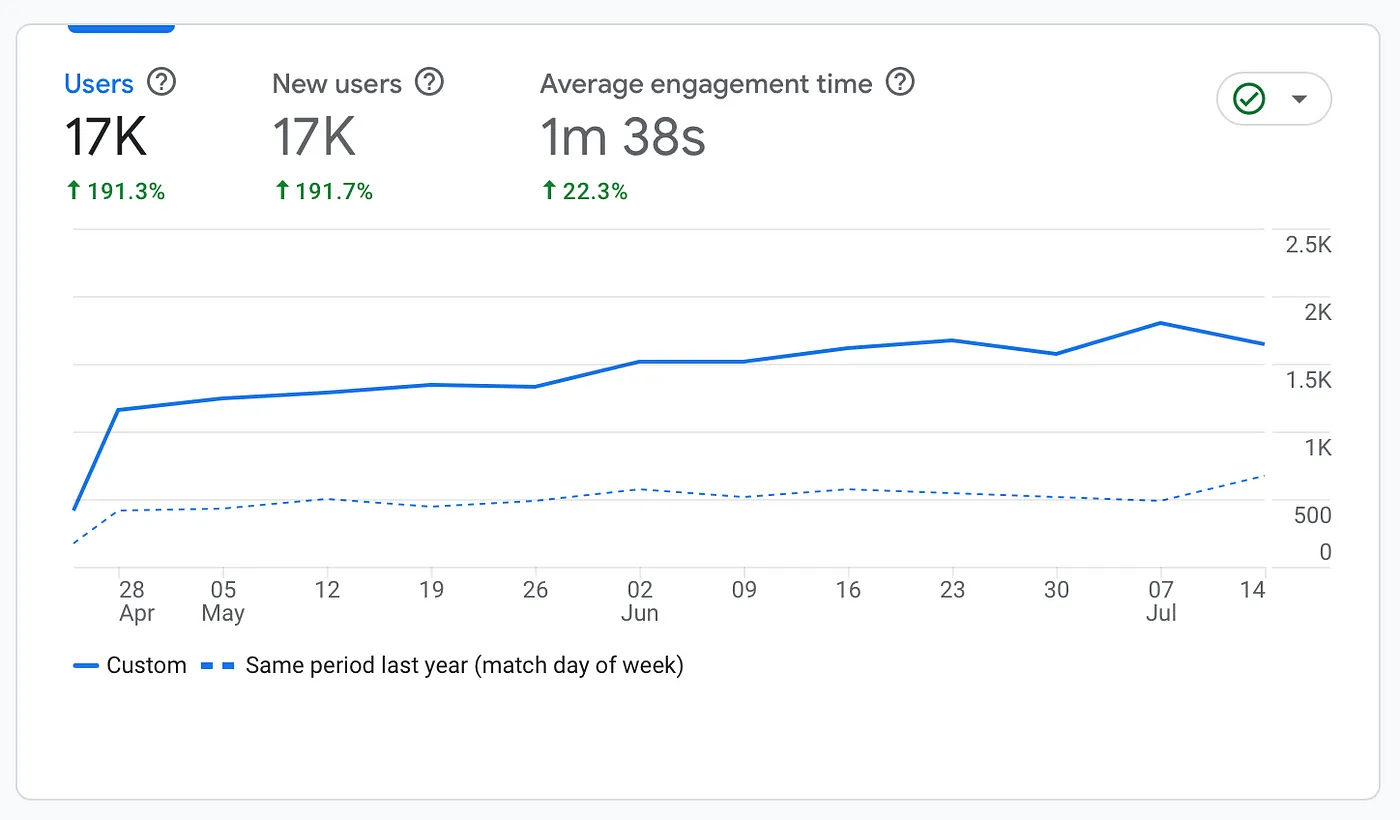Click the 1m 38s engagement value
This screenshot has width=1400, height=820.
(623, 137)
